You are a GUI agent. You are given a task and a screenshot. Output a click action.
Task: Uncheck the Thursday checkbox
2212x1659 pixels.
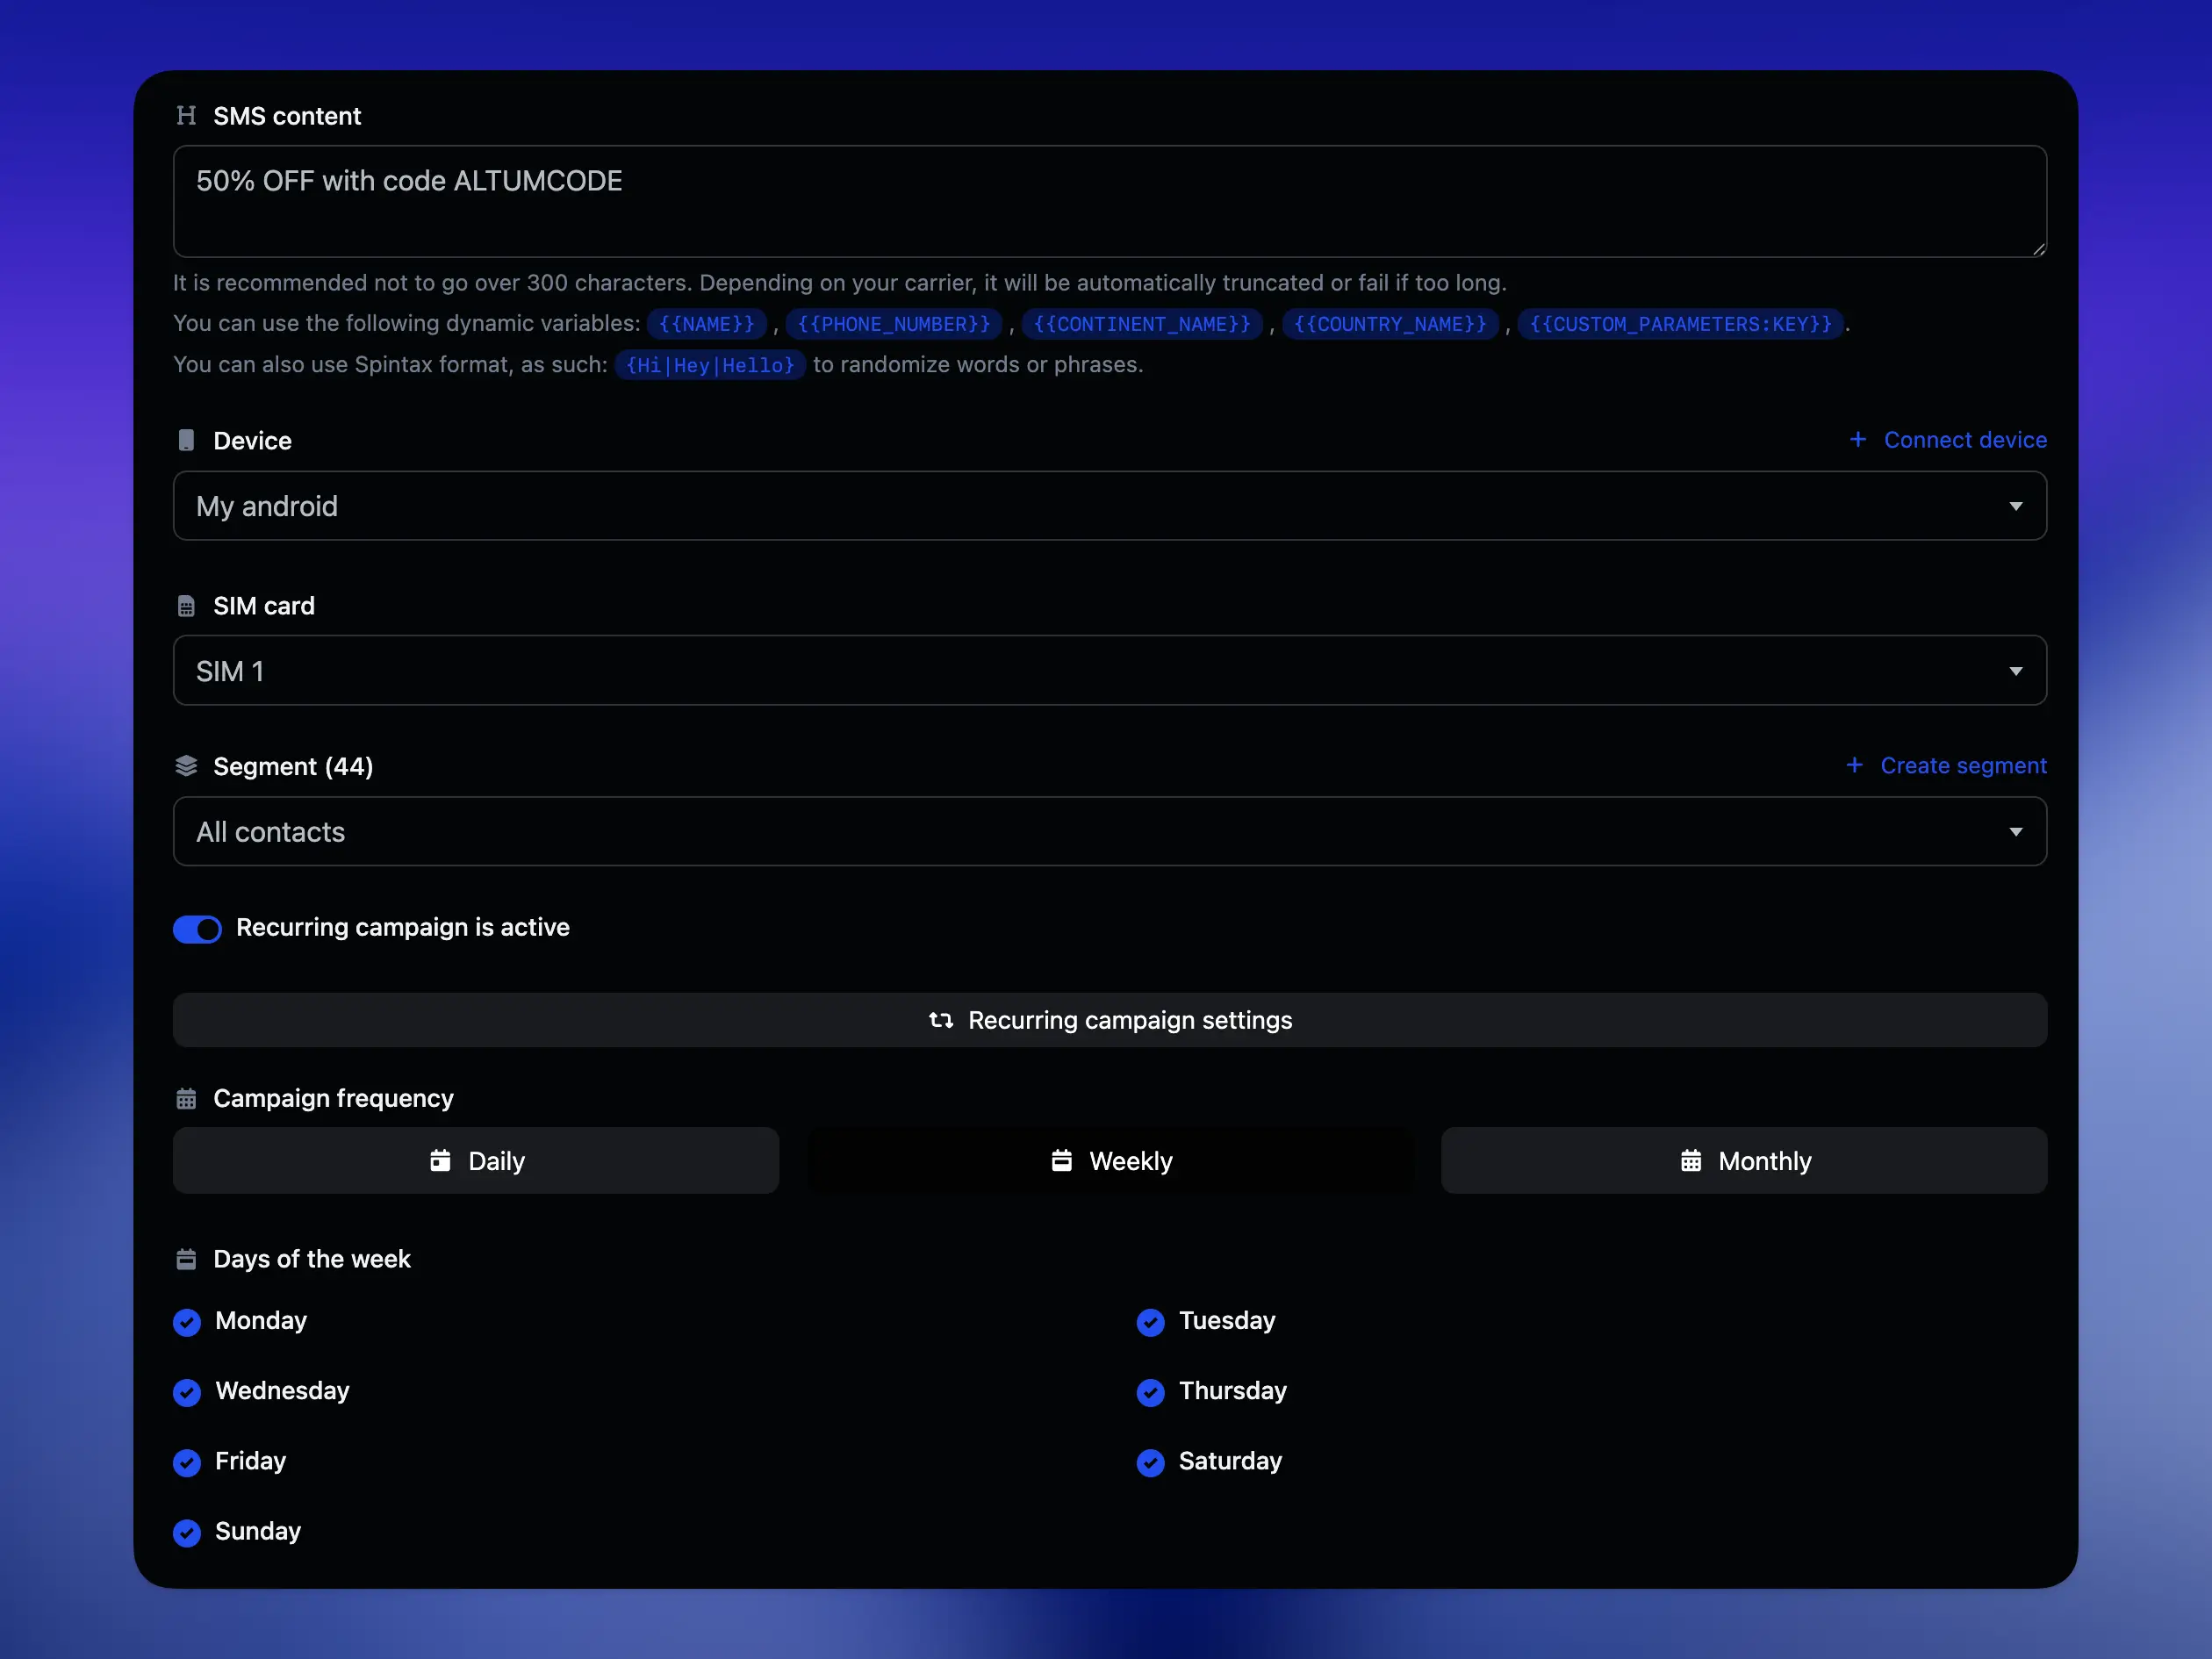[x=1151, y=1393]
